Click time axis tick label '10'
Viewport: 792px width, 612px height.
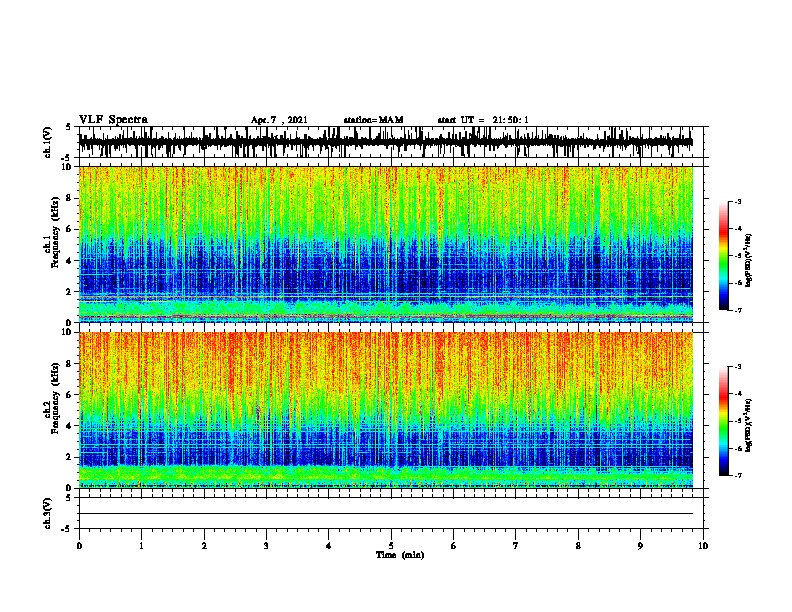[703, 546]
